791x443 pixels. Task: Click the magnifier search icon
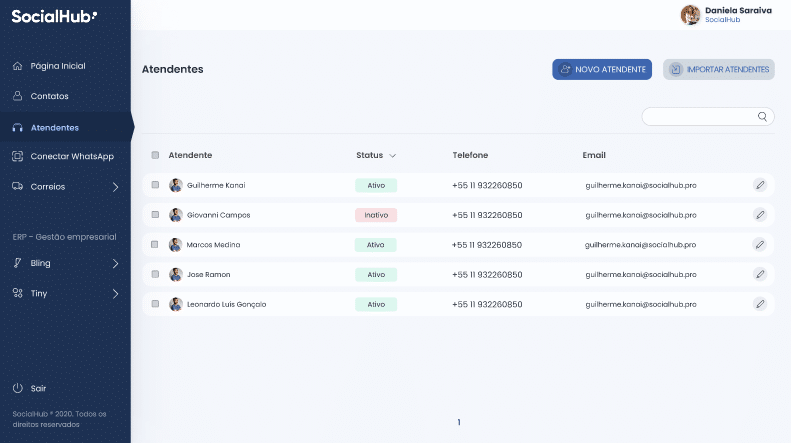point(763,117)
